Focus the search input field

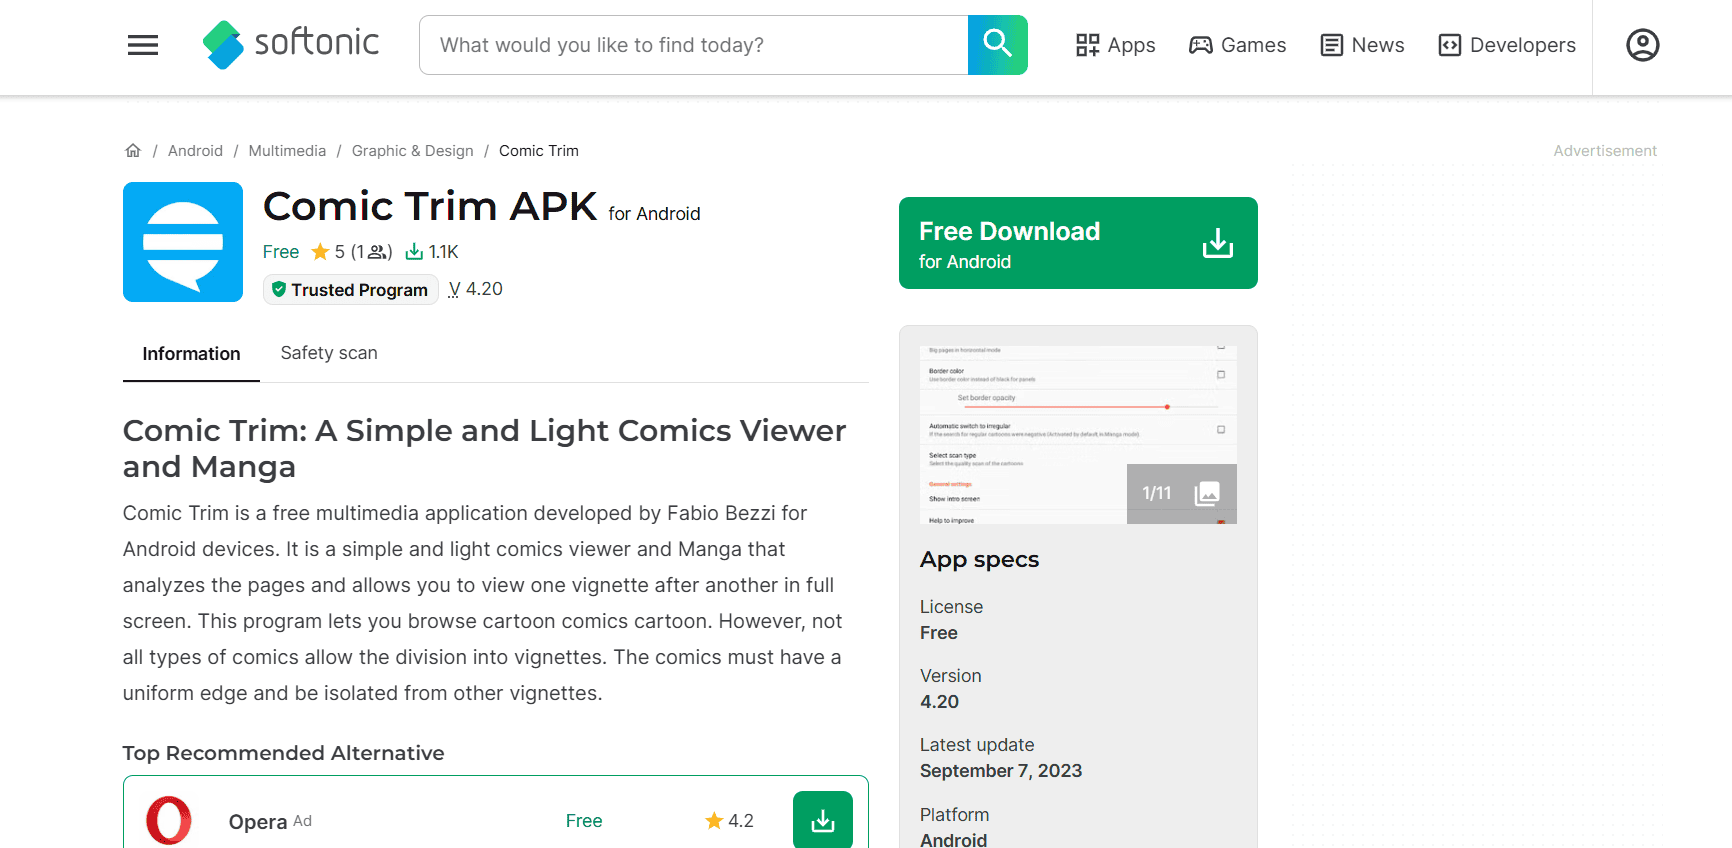pyautogui.click(x=693, y=45)
